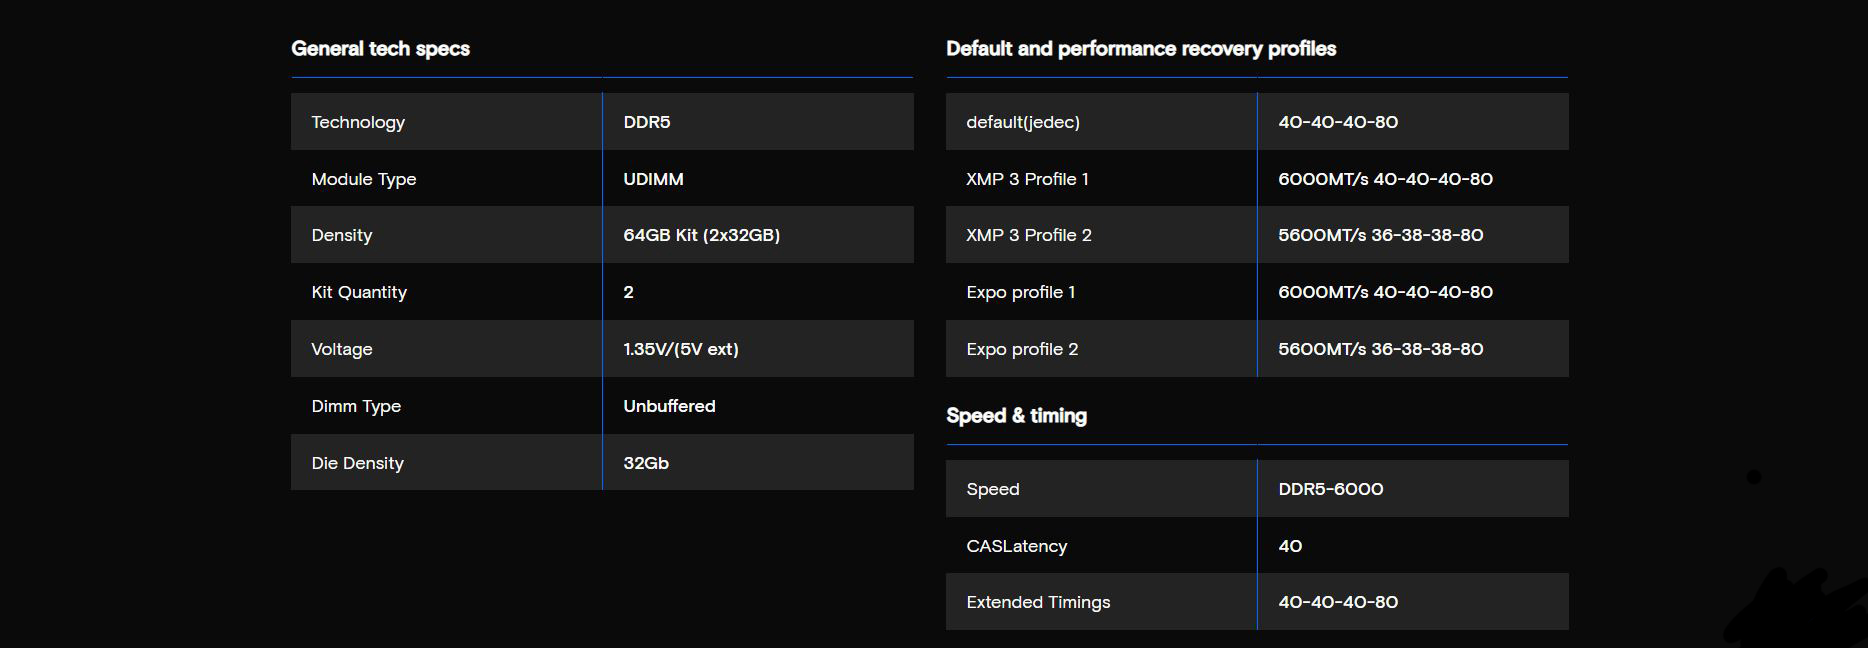Click the CASLatency row label
The image size is (1868, 648).
coord(1016,546)
